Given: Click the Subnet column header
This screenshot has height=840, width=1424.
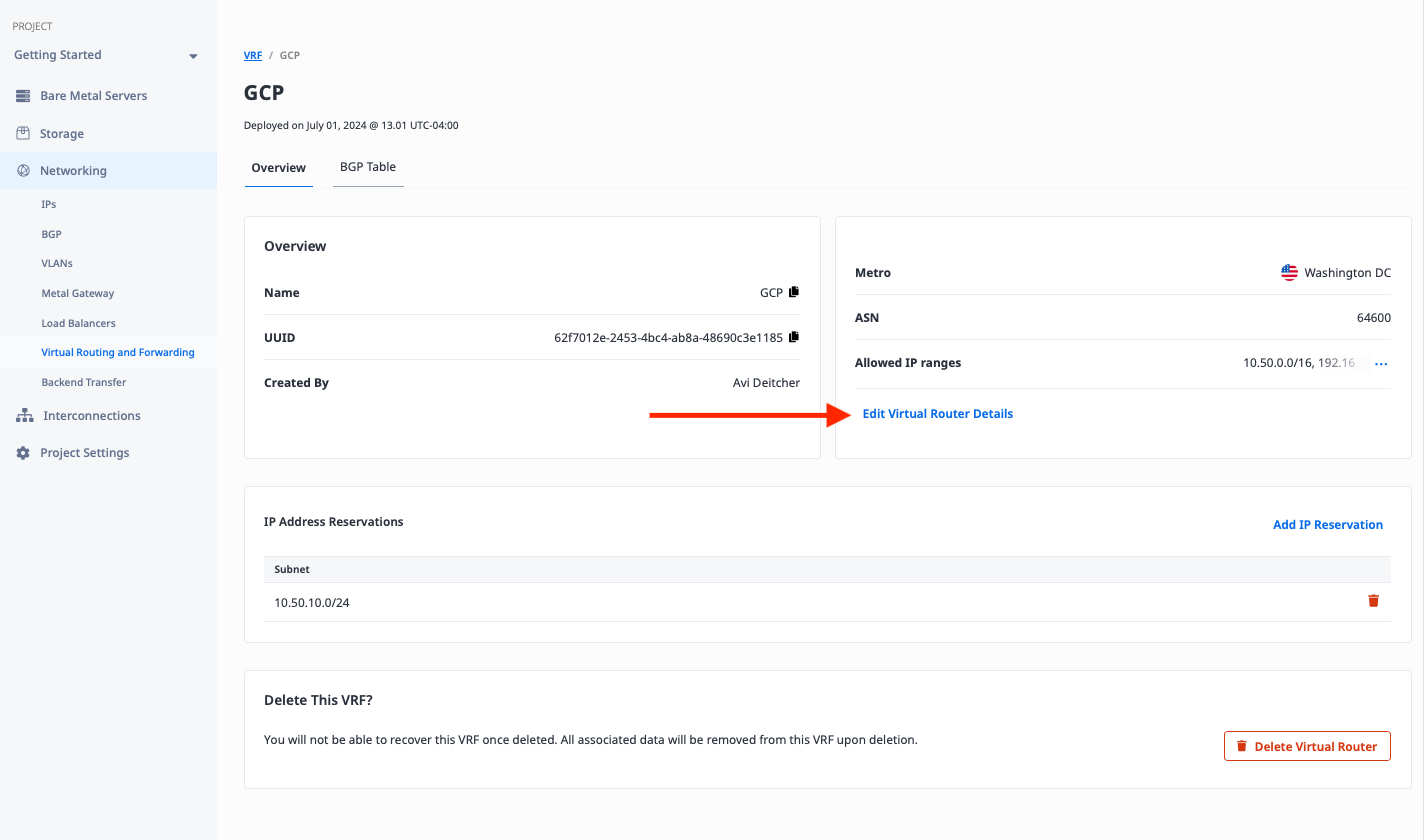Looking at the screenshot, I should [292, 569].
